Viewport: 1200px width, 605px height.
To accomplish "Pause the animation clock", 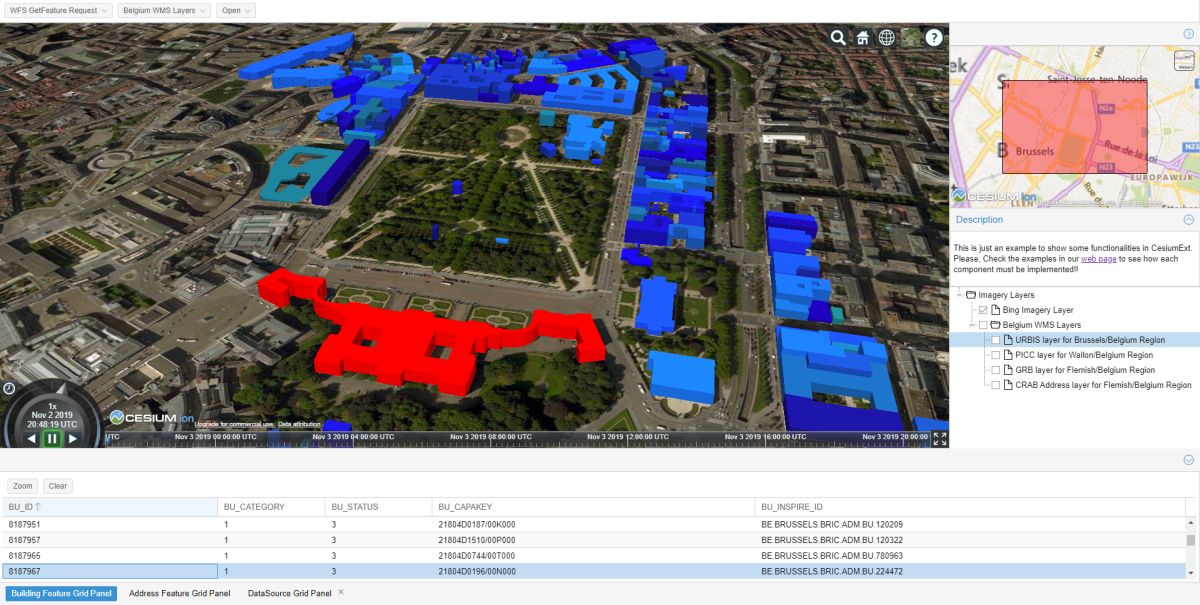I will point(51,438).
